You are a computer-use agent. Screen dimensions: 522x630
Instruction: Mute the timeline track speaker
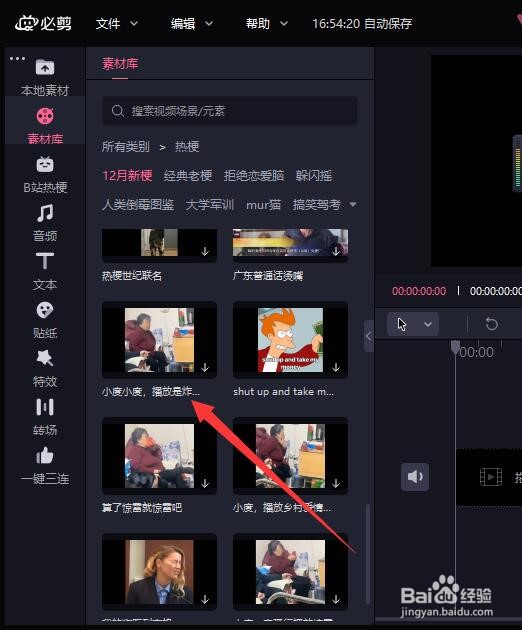click(x=415, y=477)
